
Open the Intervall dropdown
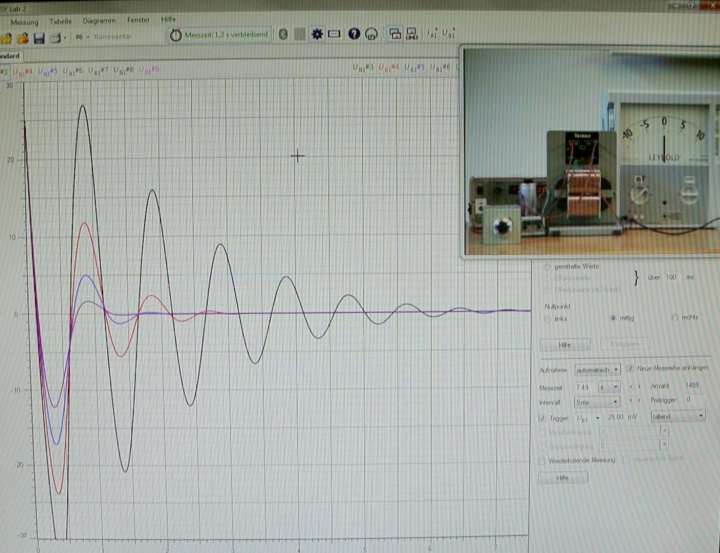point(597,402)
